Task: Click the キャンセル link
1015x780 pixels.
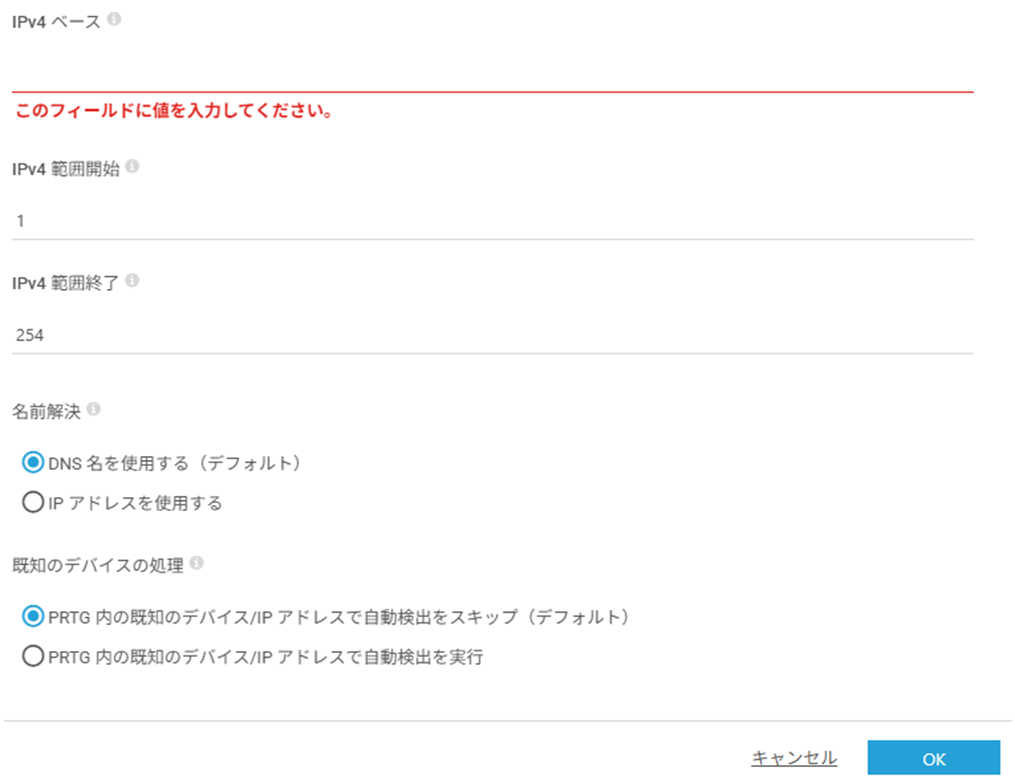Action: 794,758
